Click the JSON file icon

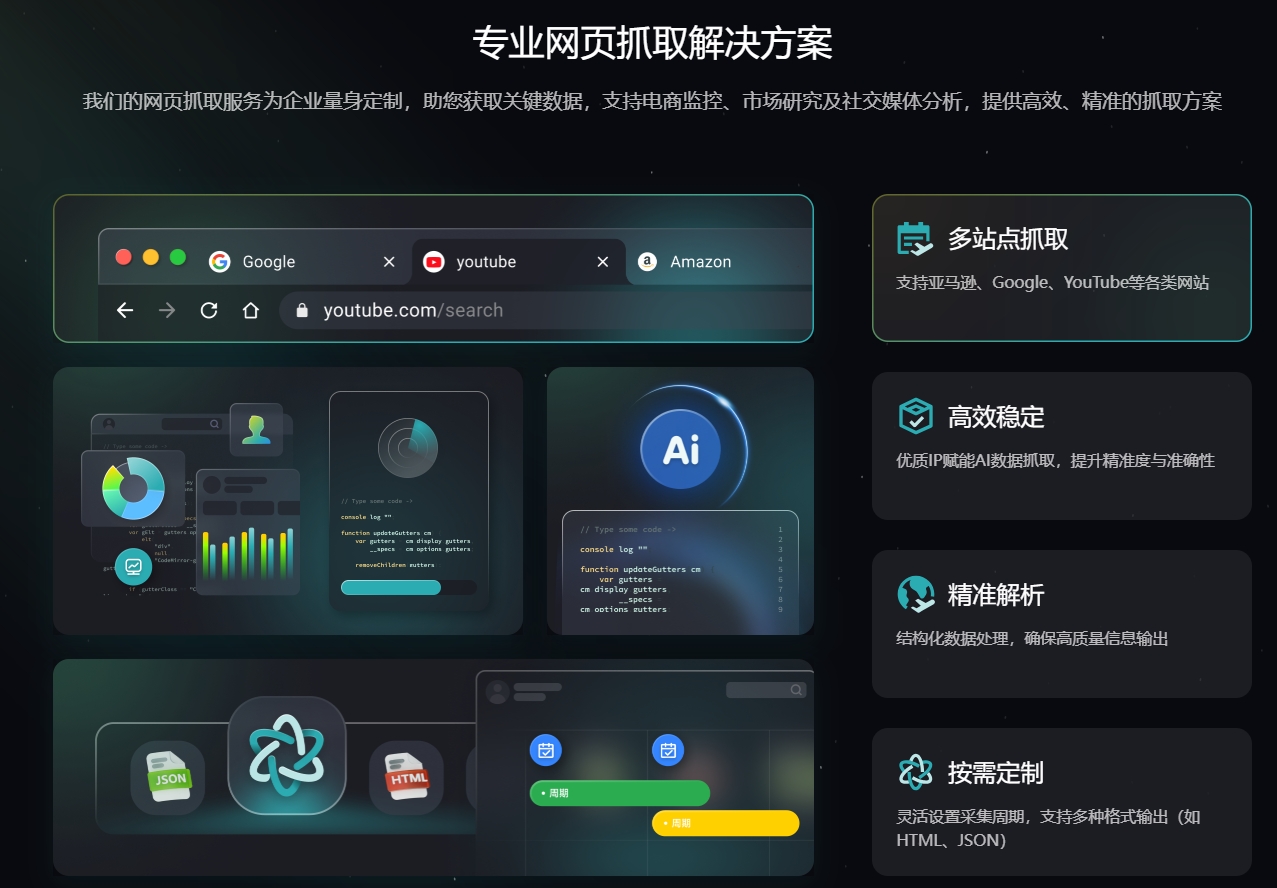[x=168, y=777]
